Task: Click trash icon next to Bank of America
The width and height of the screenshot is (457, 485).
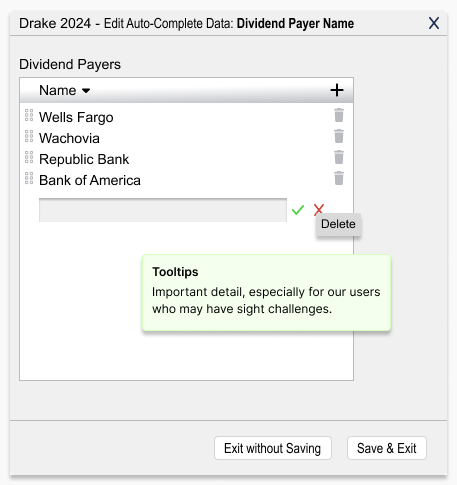Action: click(x=339, y=178)
